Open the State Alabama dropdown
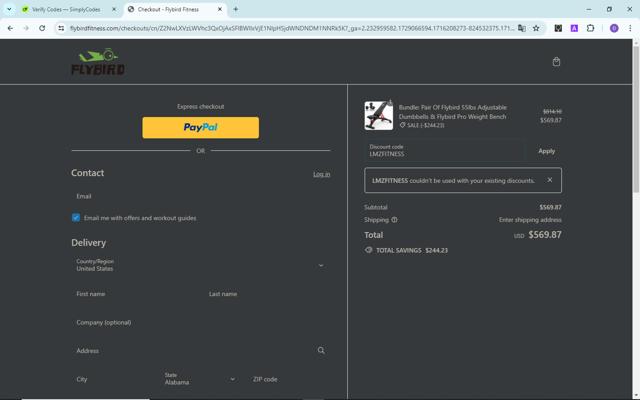 pos(200,379)
